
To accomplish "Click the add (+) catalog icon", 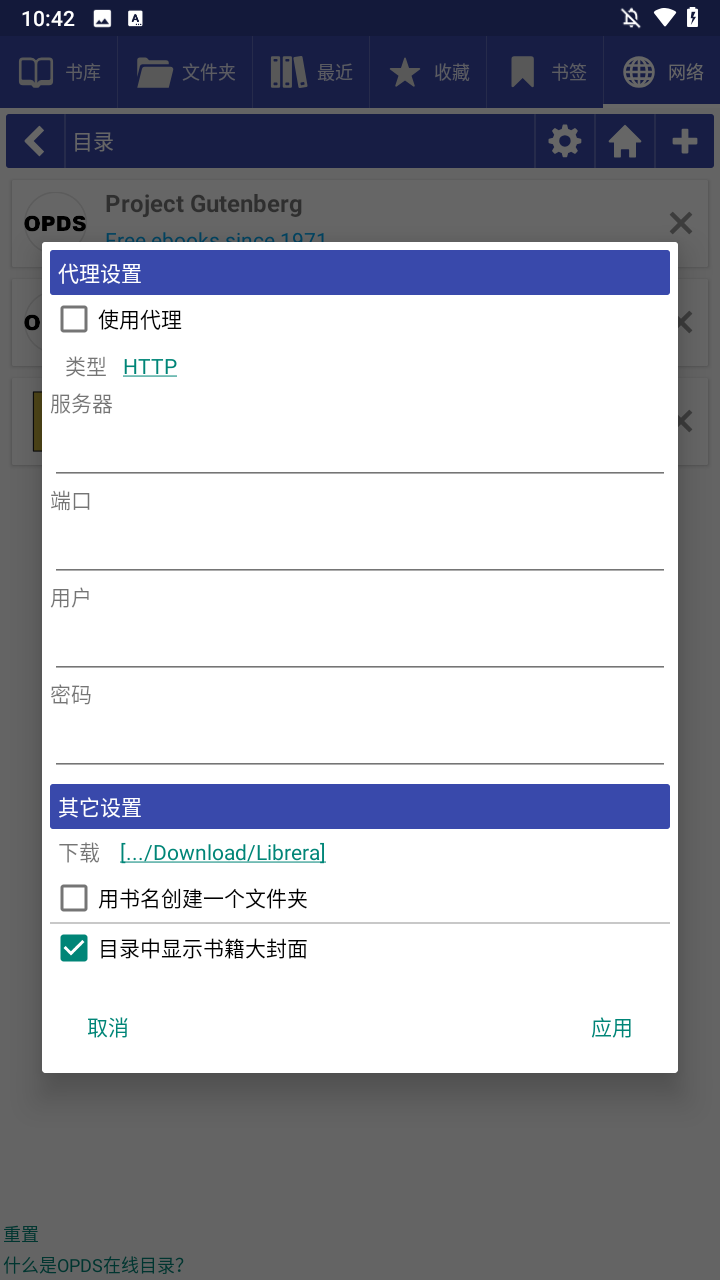I will point(685,141).
